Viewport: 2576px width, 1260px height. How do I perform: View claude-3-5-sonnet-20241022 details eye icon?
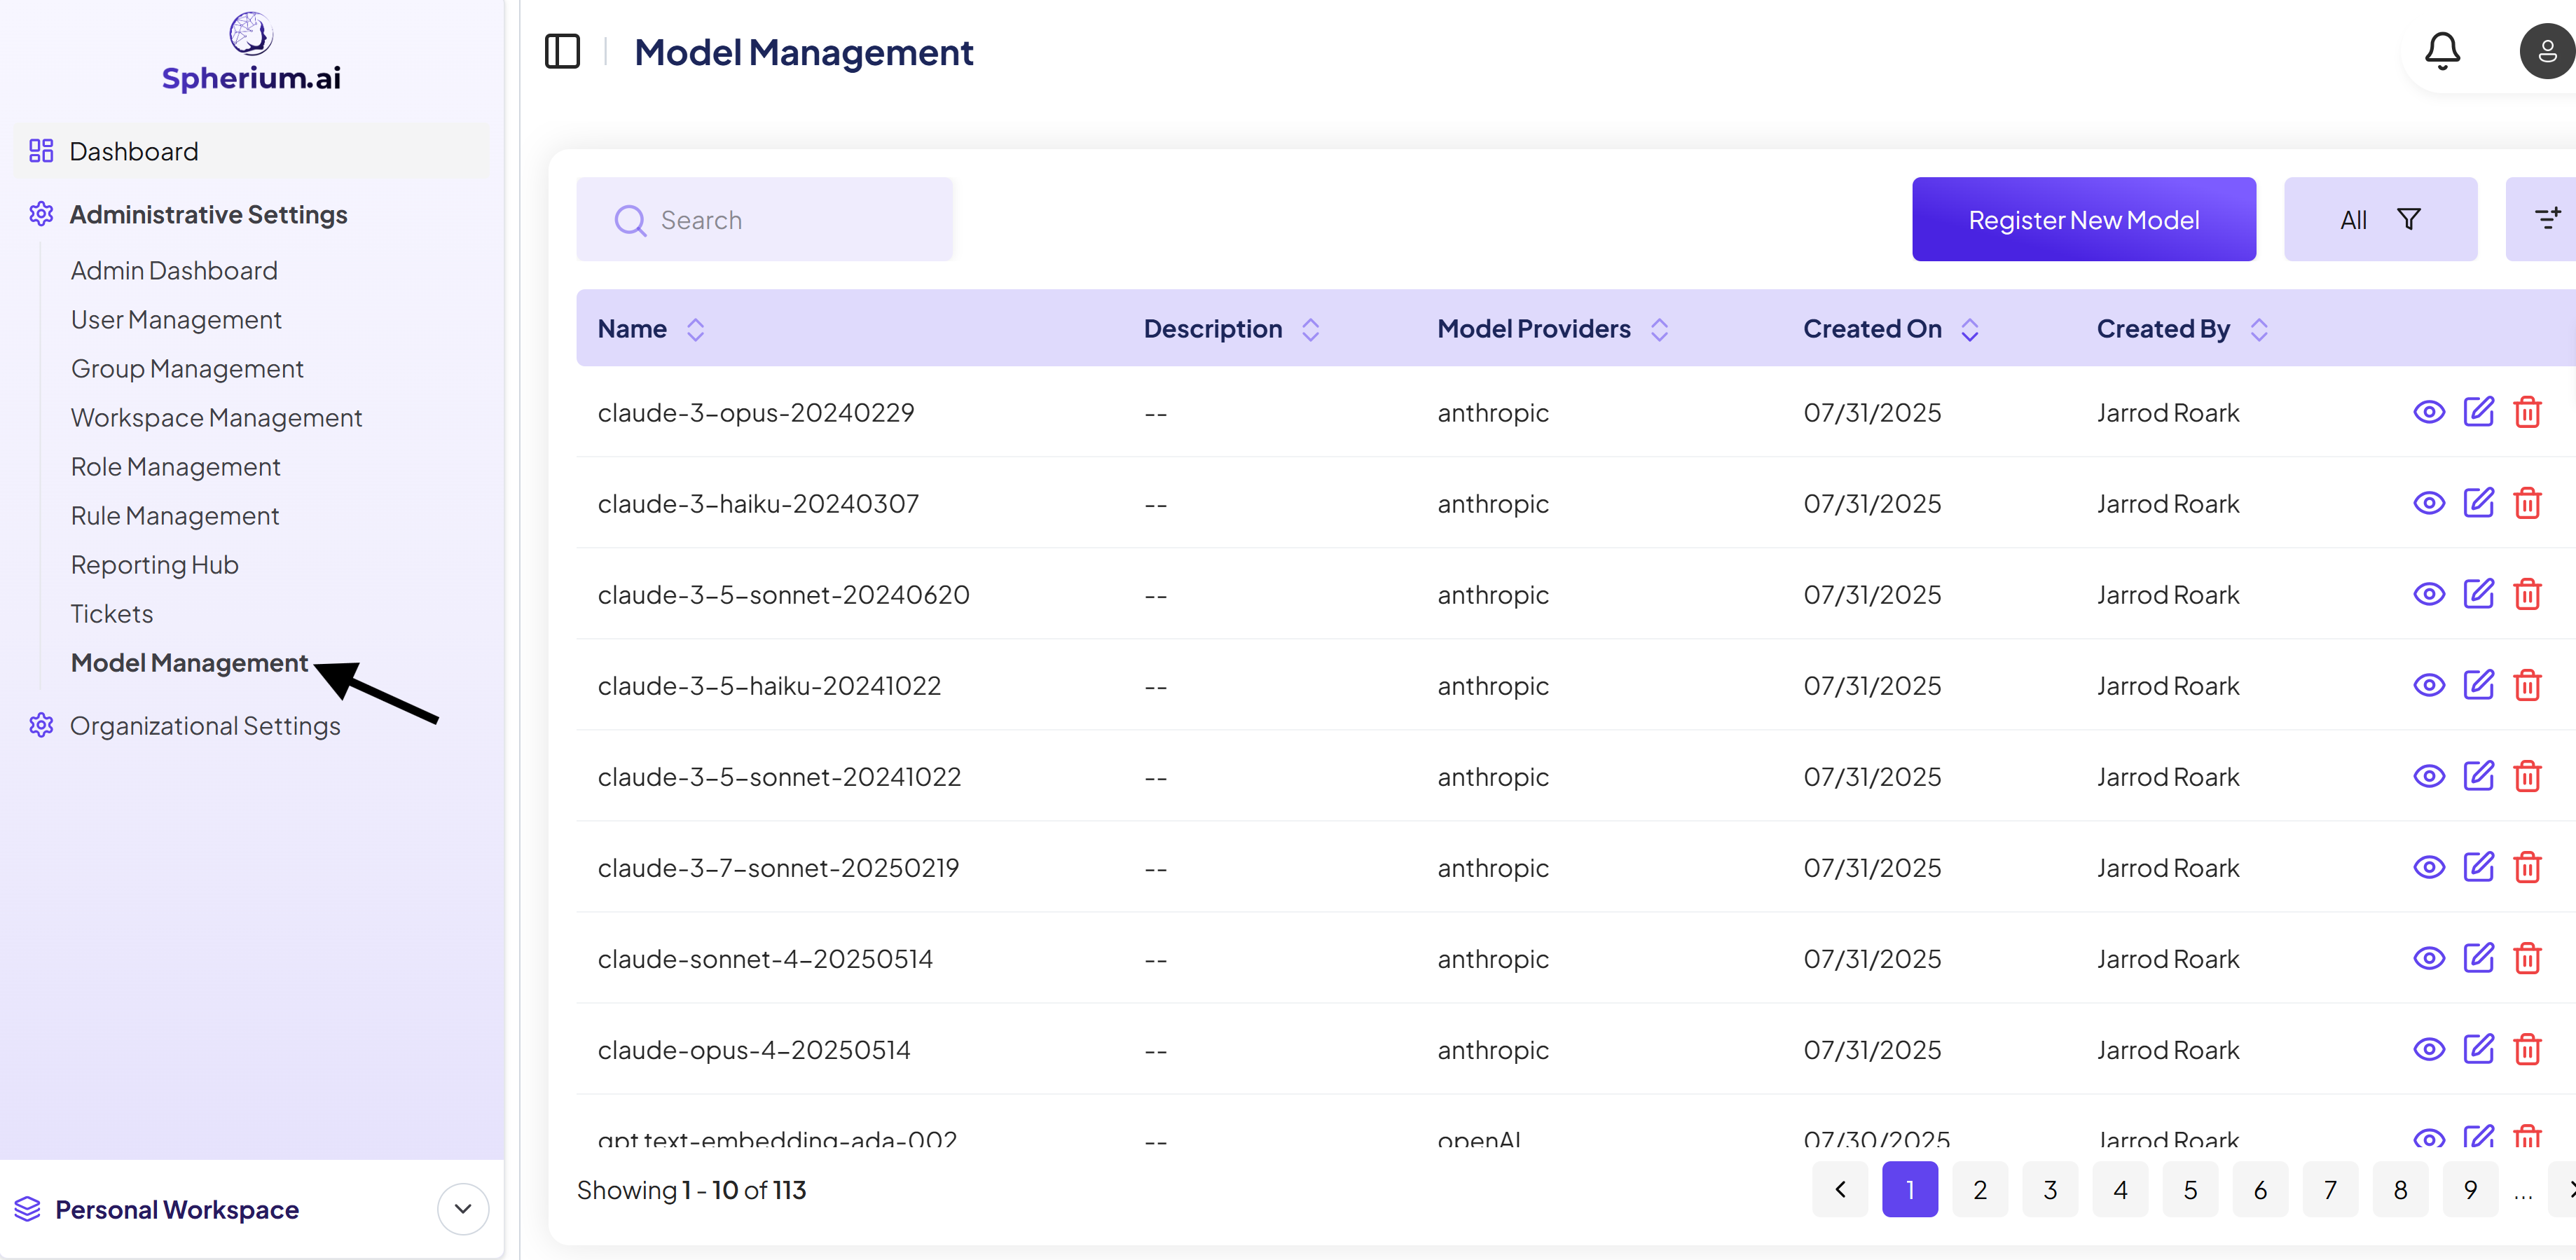click(x=2429, y=776)
